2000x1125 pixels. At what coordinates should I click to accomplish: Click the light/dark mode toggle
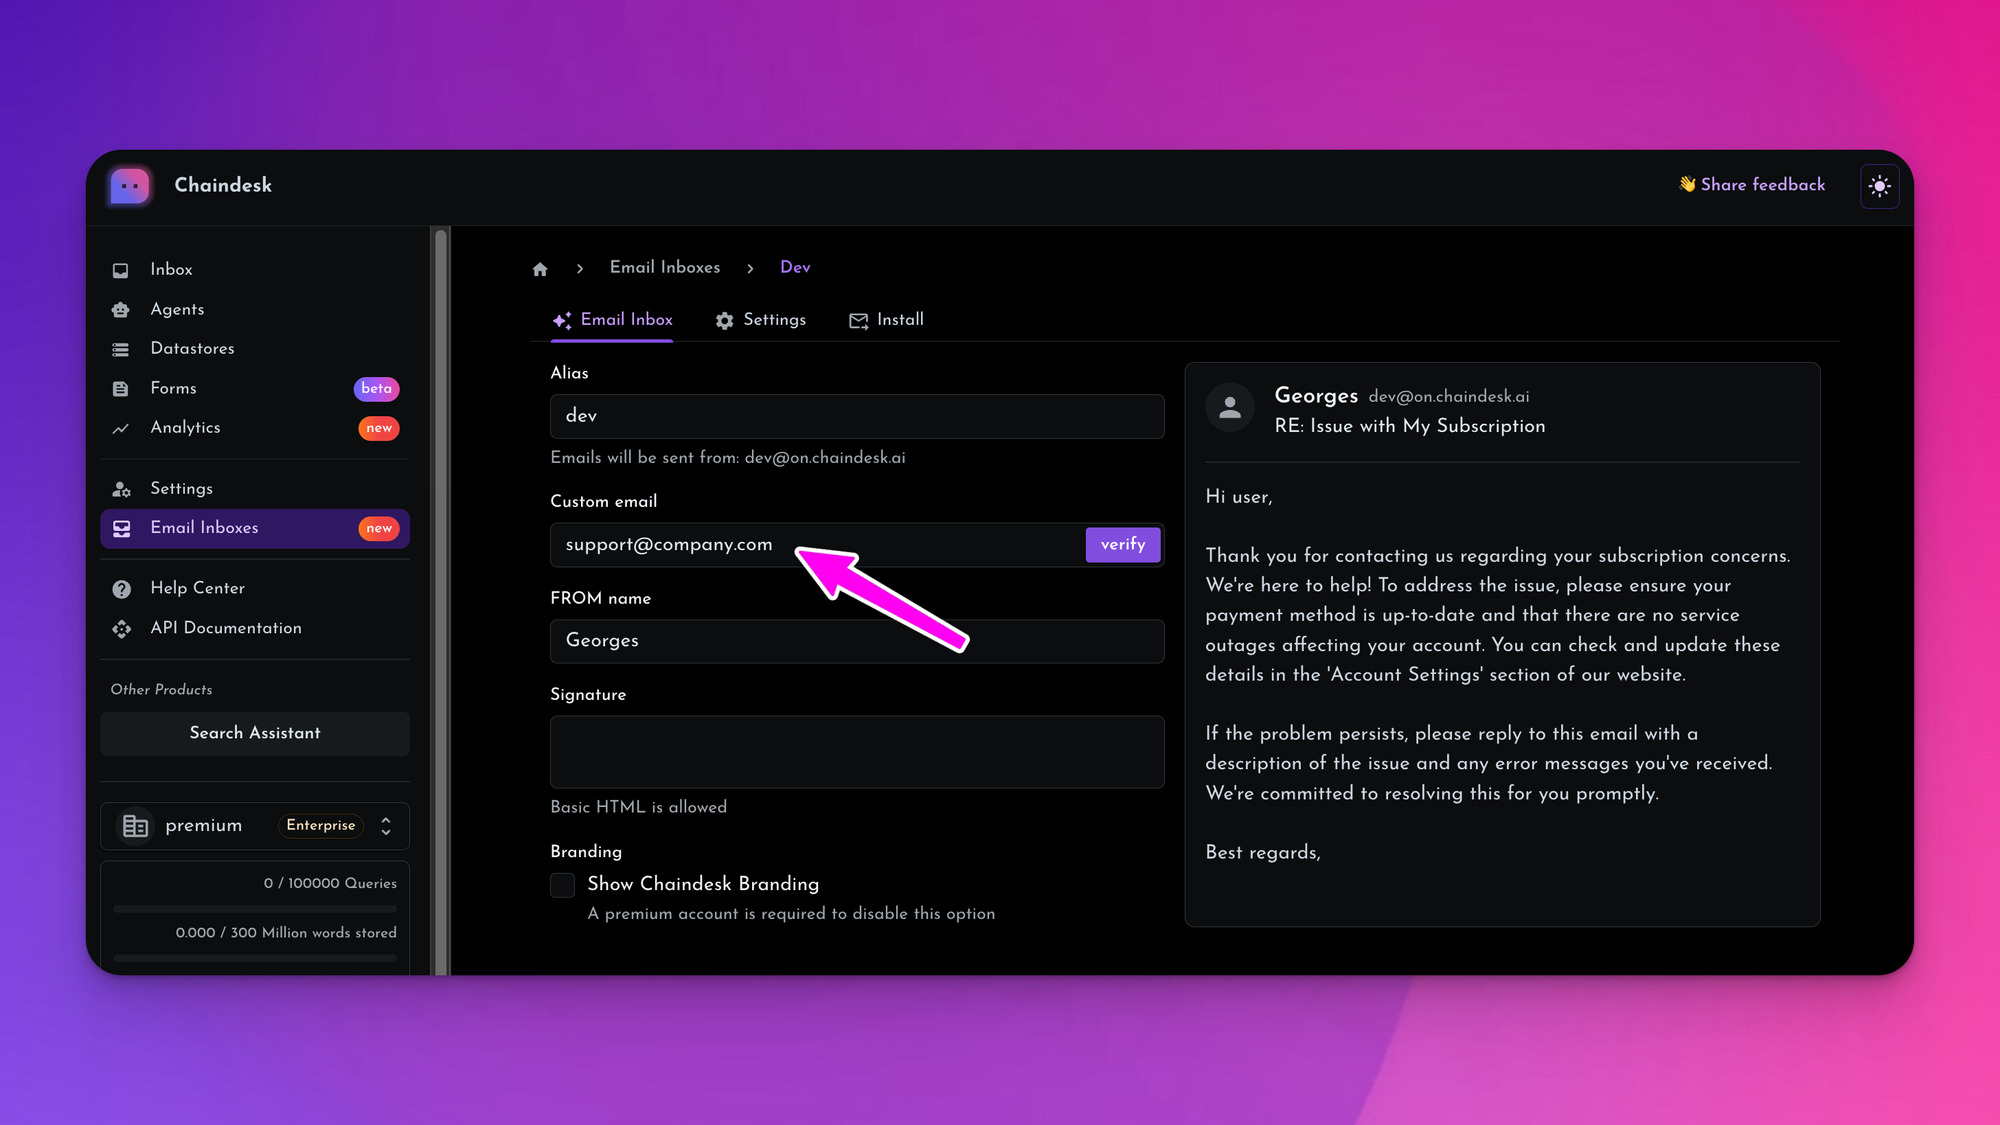pos(1879,185)
